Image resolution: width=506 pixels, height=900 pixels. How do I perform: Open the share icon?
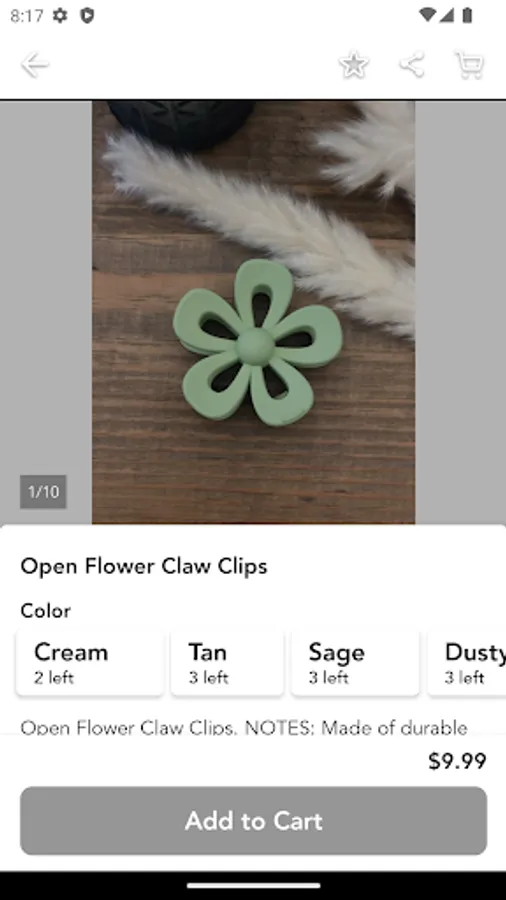coord(412,65)
